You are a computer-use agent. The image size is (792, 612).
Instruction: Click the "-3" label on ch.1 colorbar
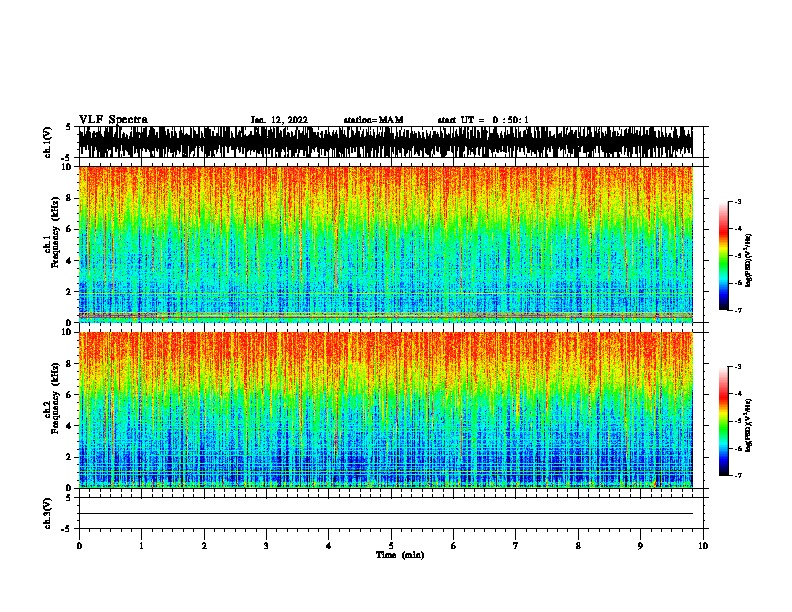[x=738, y=201]
